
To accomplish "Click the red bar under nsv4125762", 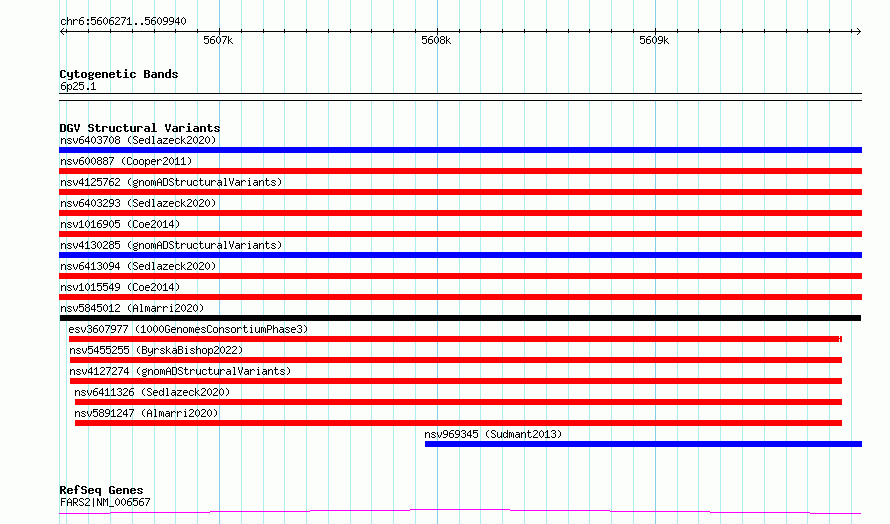I will pyautogui.click(x=460, y=192).
